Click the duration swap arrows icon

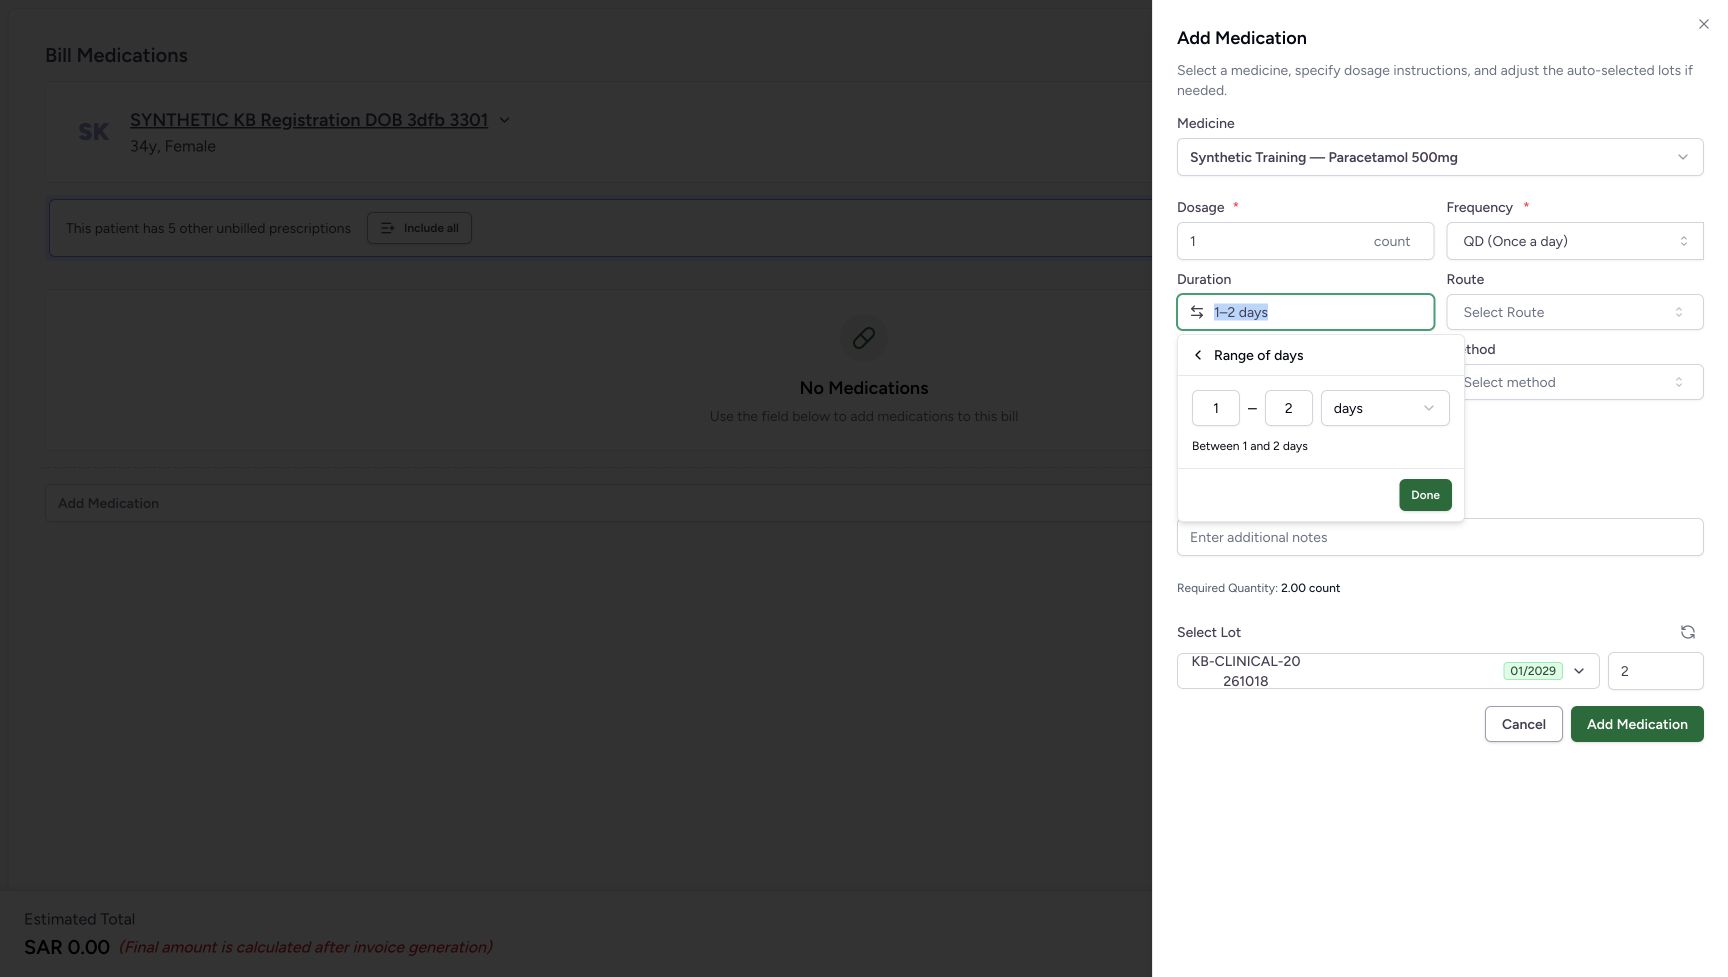click(1196, 312)
